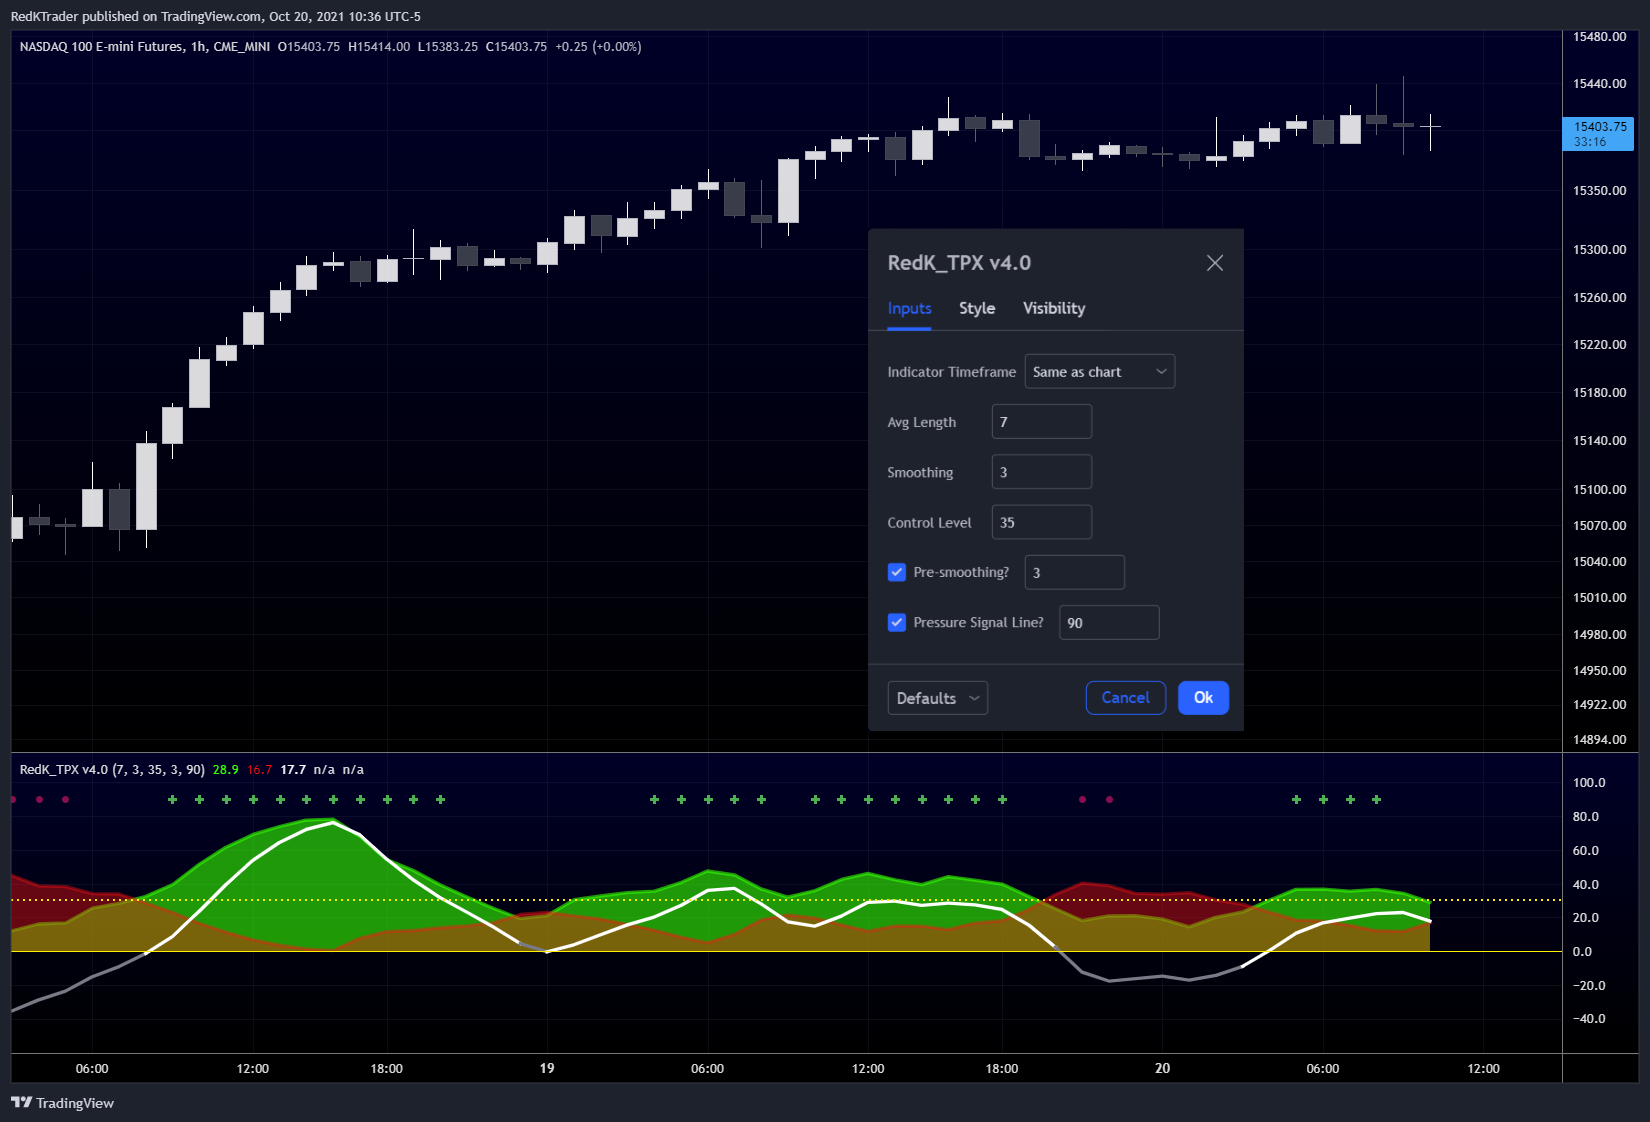The image size is (1650, 1122).
Task: Expand the Indicator Timeframe dropdown
Action: pyautogui.click(x=1100, y=372)
